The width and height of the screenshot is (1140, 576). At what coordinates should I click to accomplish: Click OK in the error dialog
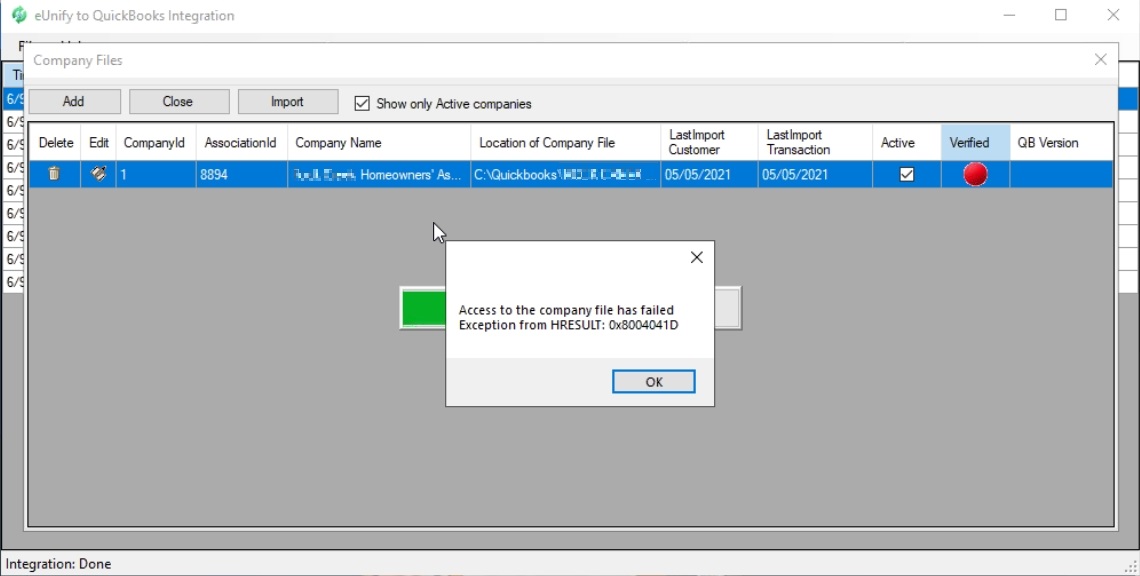point(654,382)
